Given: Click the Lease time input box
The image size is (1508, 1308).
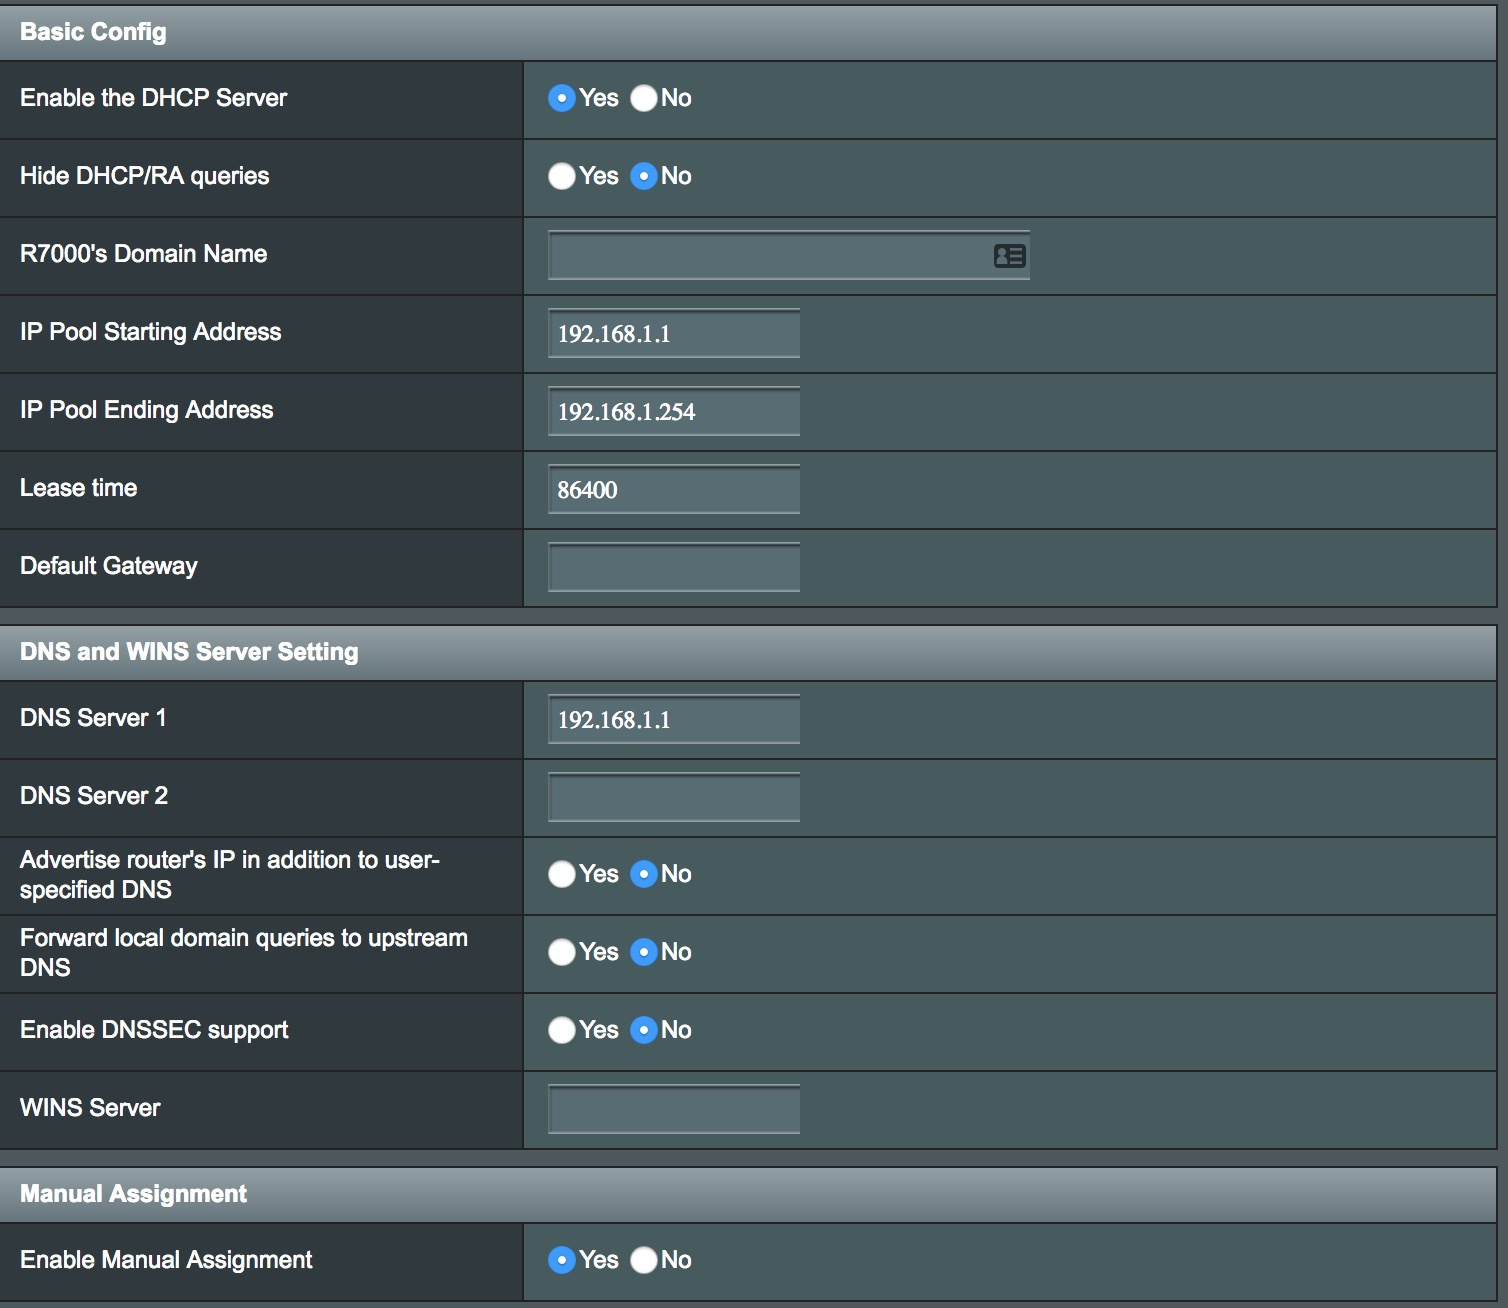Looking at the screenshot, I should pyautogui.click(x=673, y=490).
